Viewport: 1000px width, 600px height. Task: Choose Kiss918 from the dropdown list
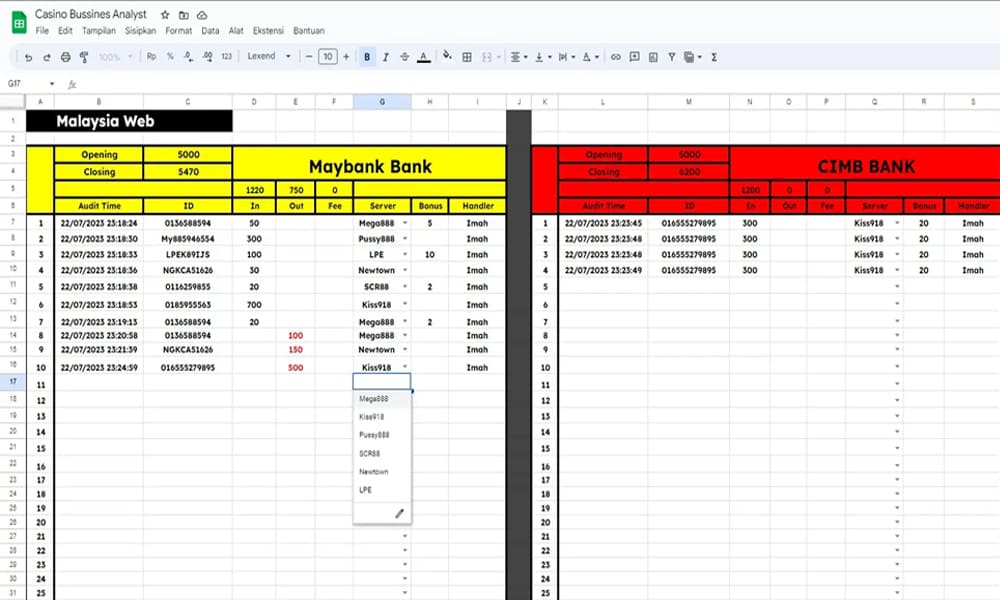[382, 416]
